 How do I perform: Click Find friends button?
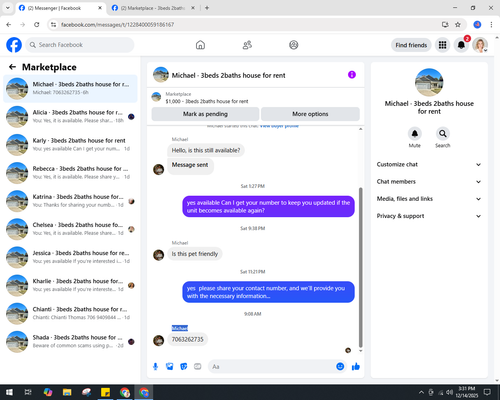(411, 45)
